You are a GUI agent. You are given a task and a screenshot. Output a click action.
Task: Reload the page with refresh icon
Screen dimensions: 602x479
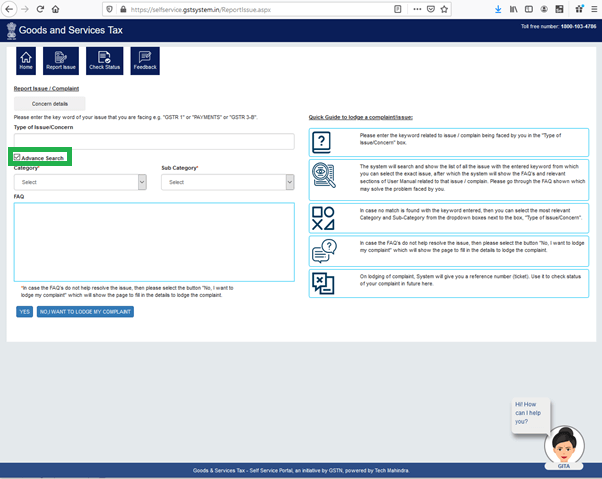pyautogui.click(x=40, y=9)
